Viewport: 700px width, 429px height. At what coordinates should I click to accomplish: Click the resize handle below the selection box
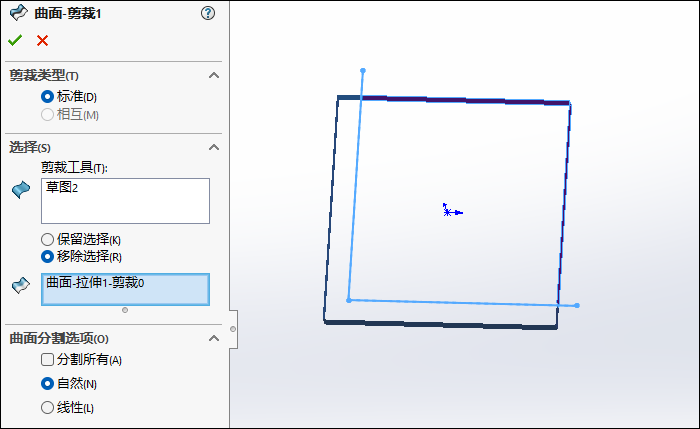click(x=125, y=310)
